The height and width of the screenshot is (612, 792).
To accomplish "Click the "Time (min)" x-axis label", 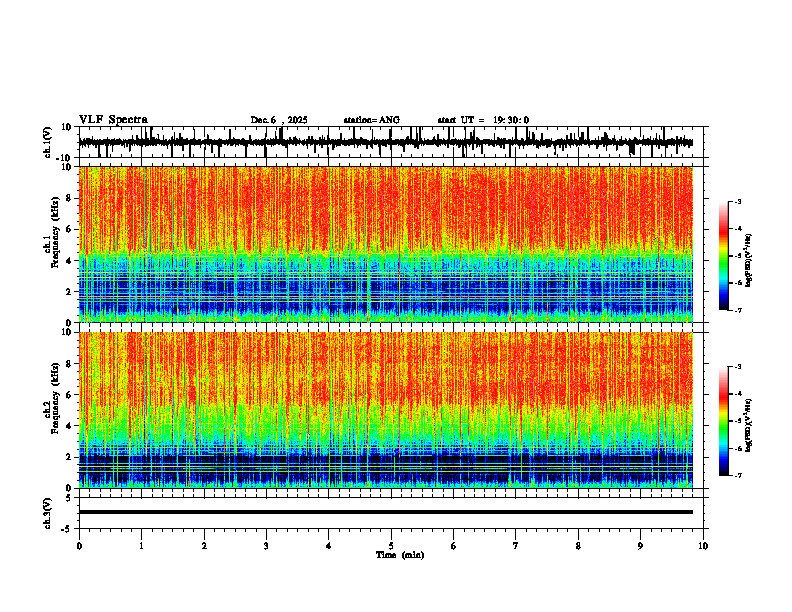I will [x=400, y=555].
